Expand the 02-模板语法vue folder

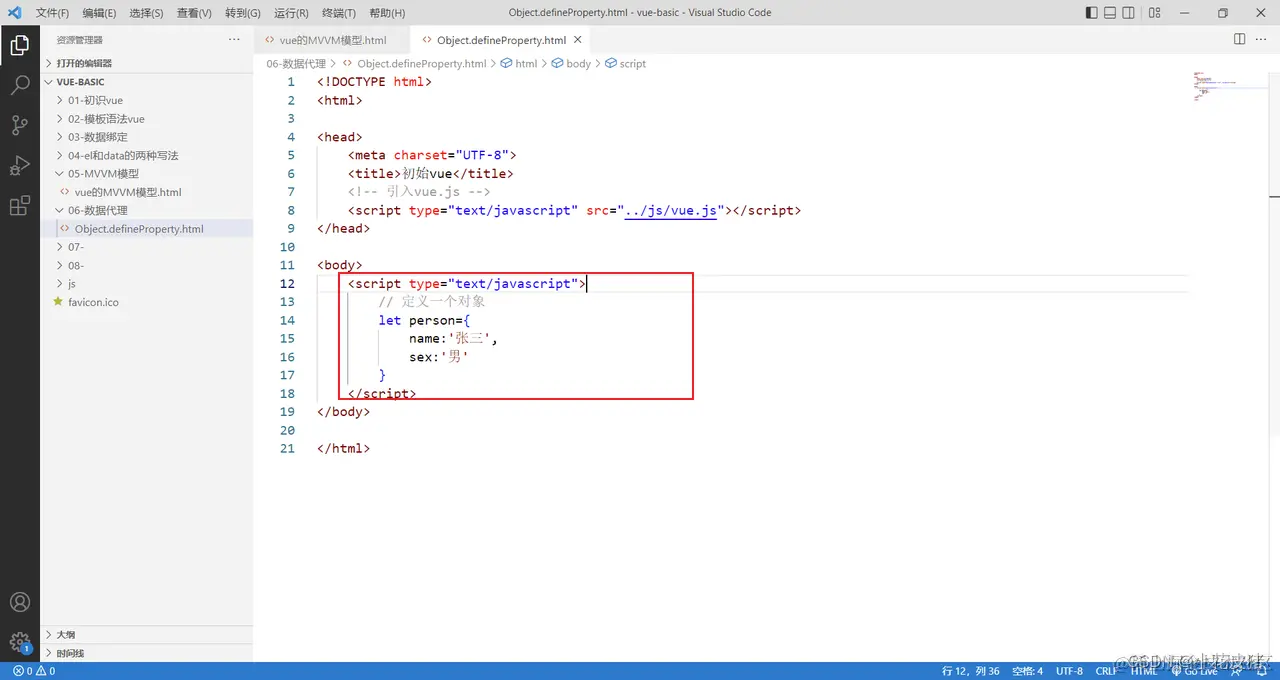tap(146, 119)
